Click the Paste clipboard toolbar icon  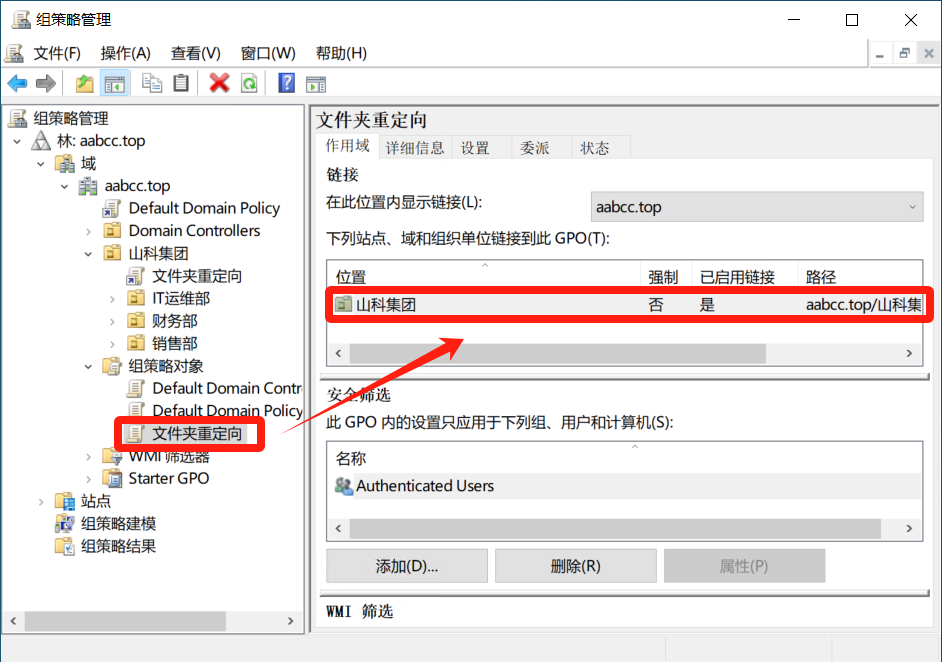point(181,83)
